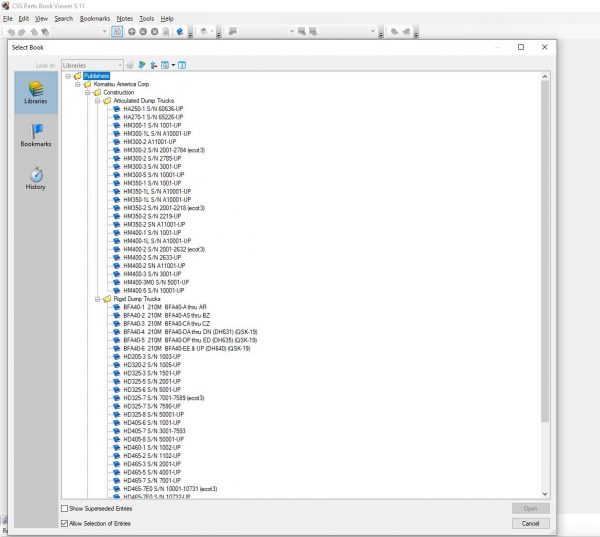Click the up-one-level icon with red arrow
The image size is (600, 537).
coord(153,65)
